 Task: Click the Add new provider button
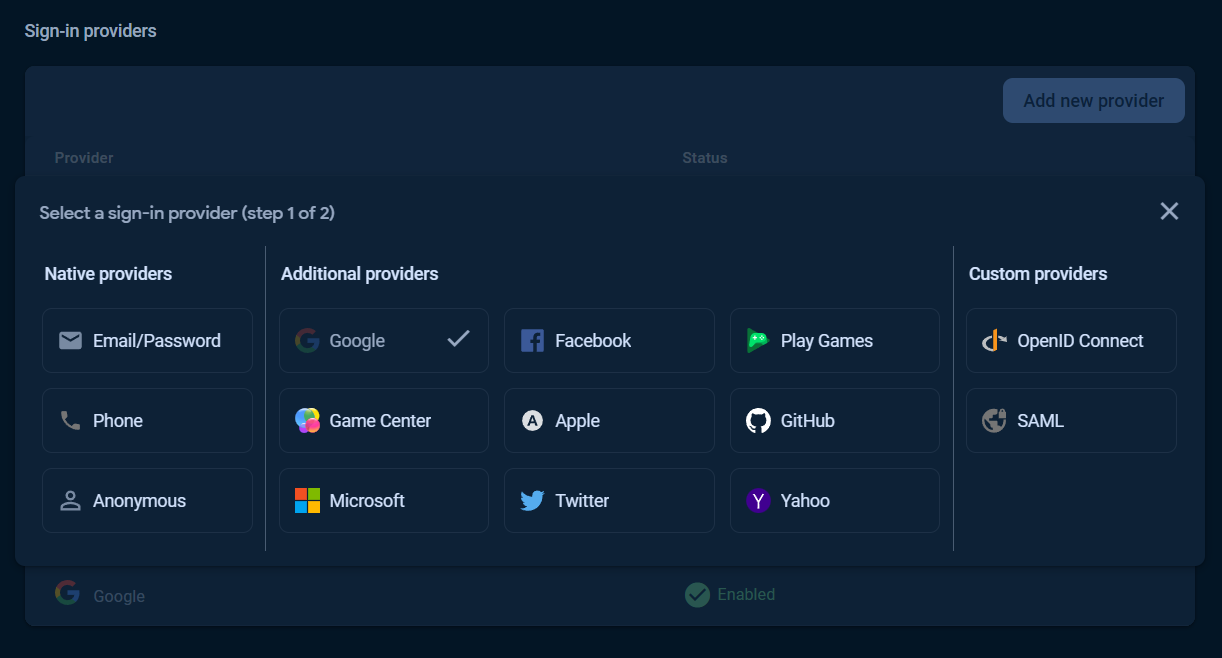point(1093,100)
